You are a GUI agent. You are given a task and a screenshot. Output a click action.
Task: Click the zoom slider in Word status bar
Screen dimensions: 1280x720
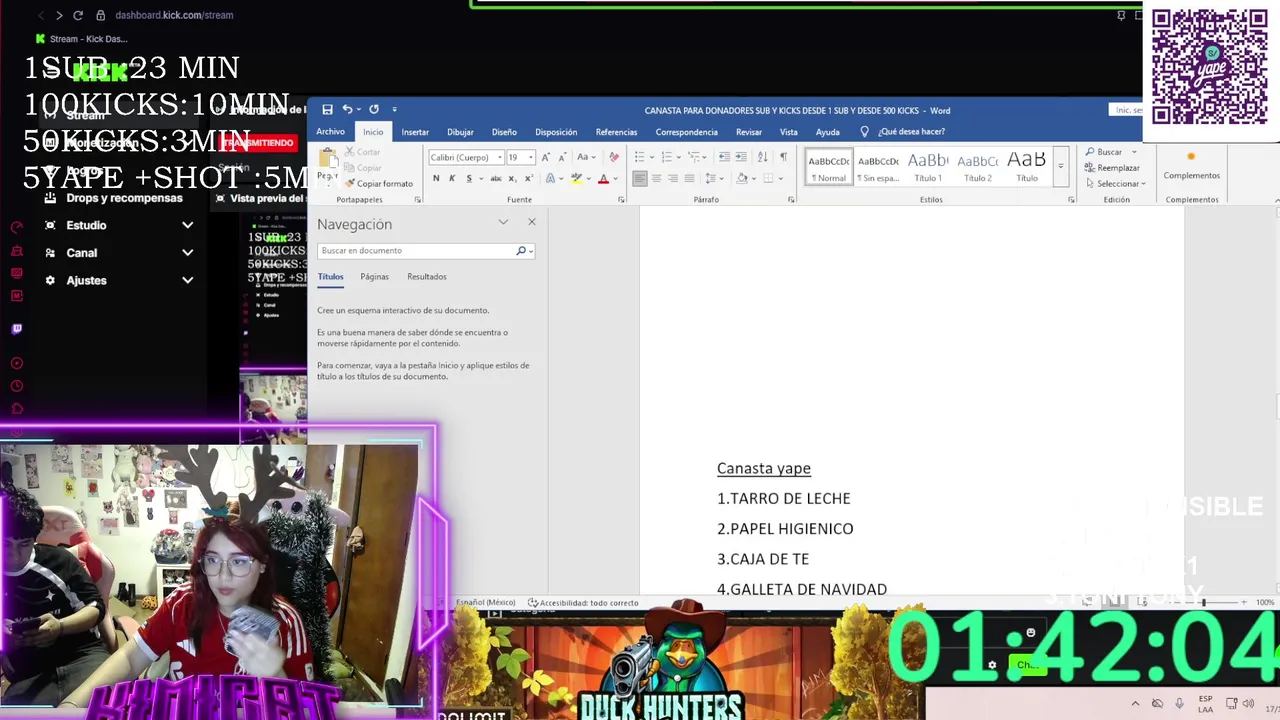click(1203, 602)
